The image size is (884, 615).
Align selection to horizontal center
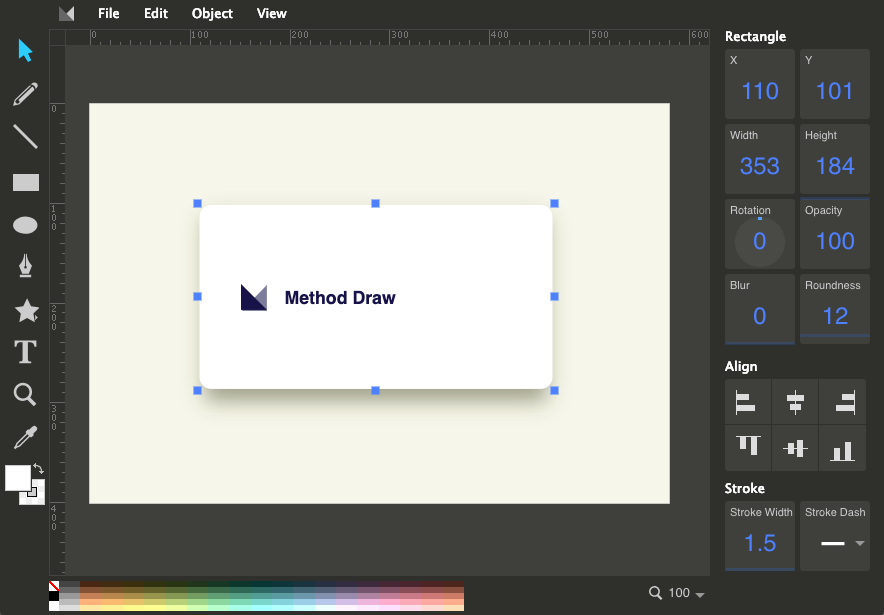tap(795, 403)
